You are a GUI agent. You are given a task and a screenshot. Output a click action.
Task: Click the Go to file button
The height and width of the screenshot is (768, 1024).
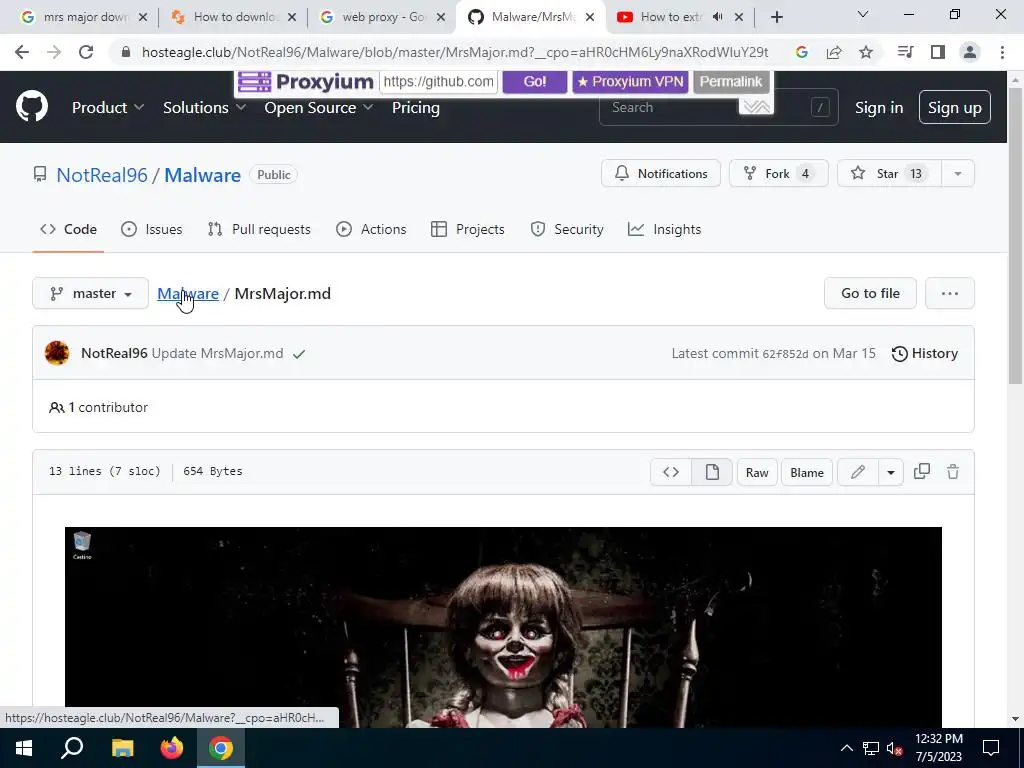(870, 294)
